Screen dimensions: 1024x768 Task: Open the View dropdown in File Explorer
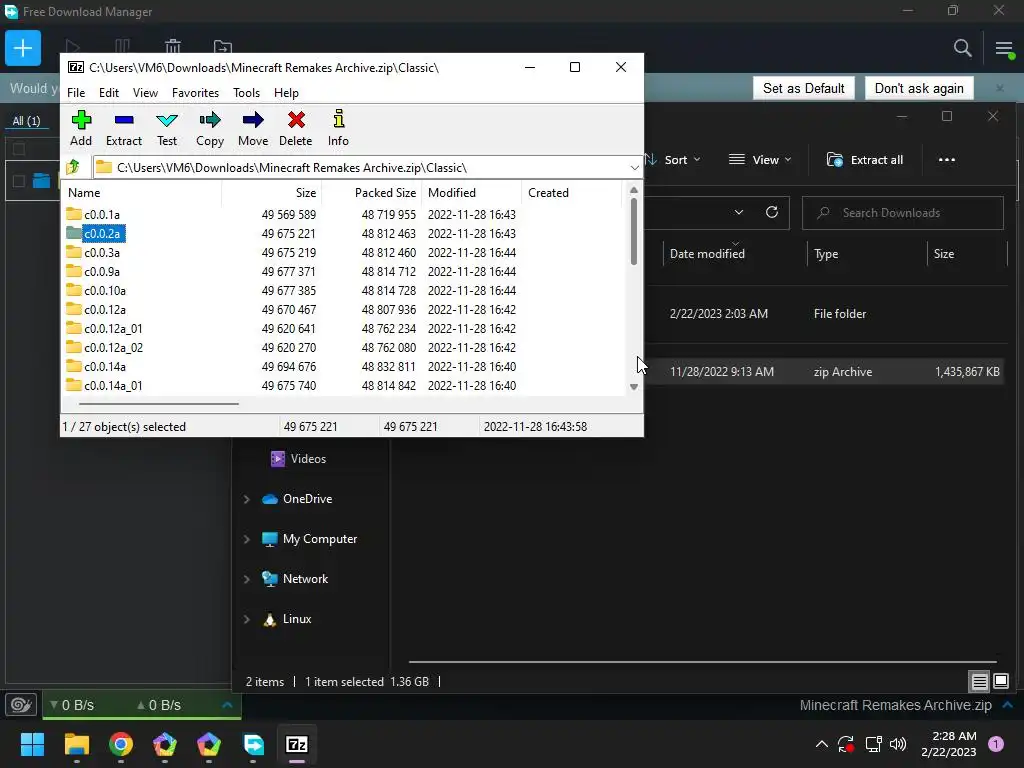[760, 160]
